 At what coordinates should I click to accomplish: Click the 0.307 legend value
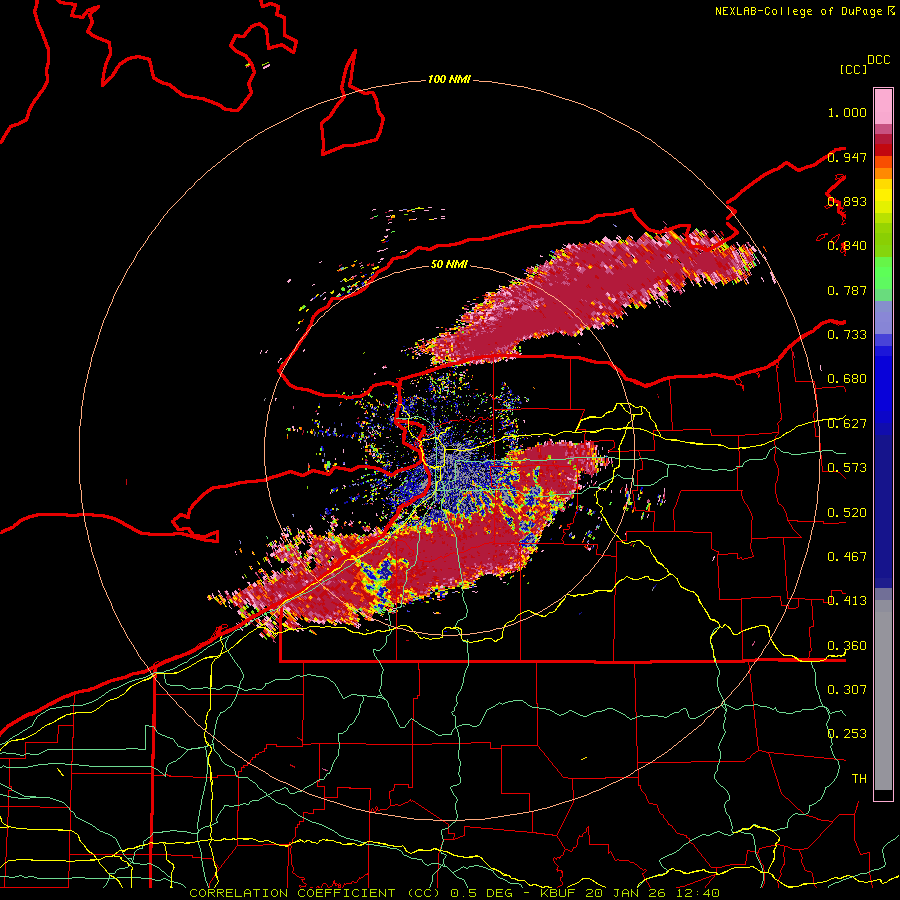pyautogui.click(x=847, y=689)
